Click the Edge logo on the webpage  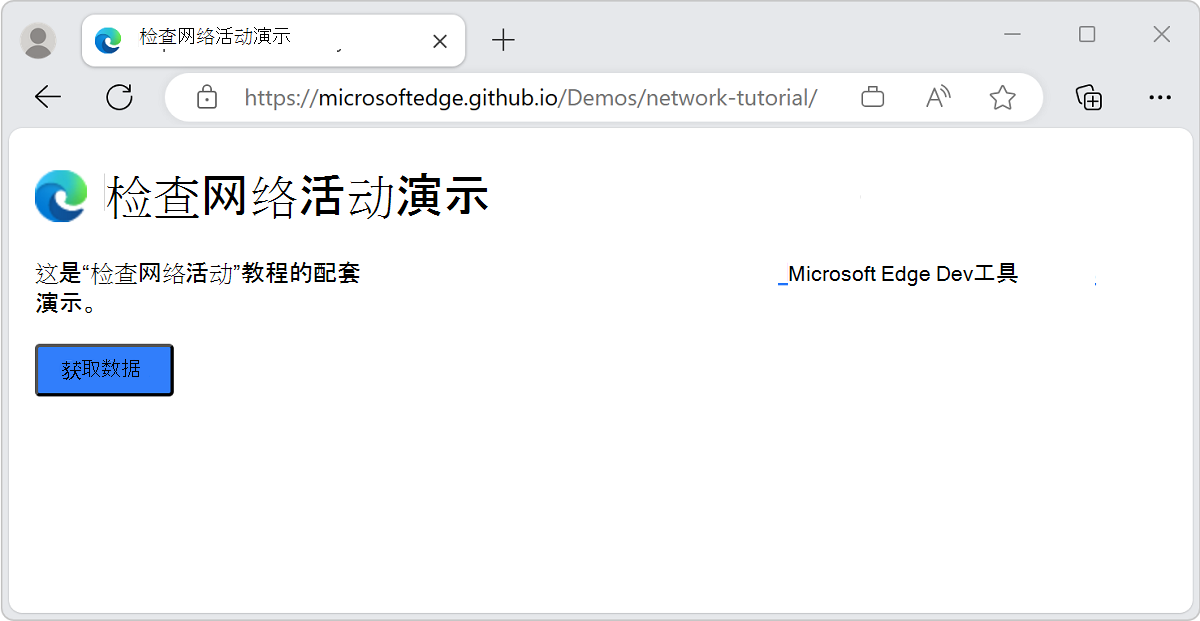click(60, 195)
